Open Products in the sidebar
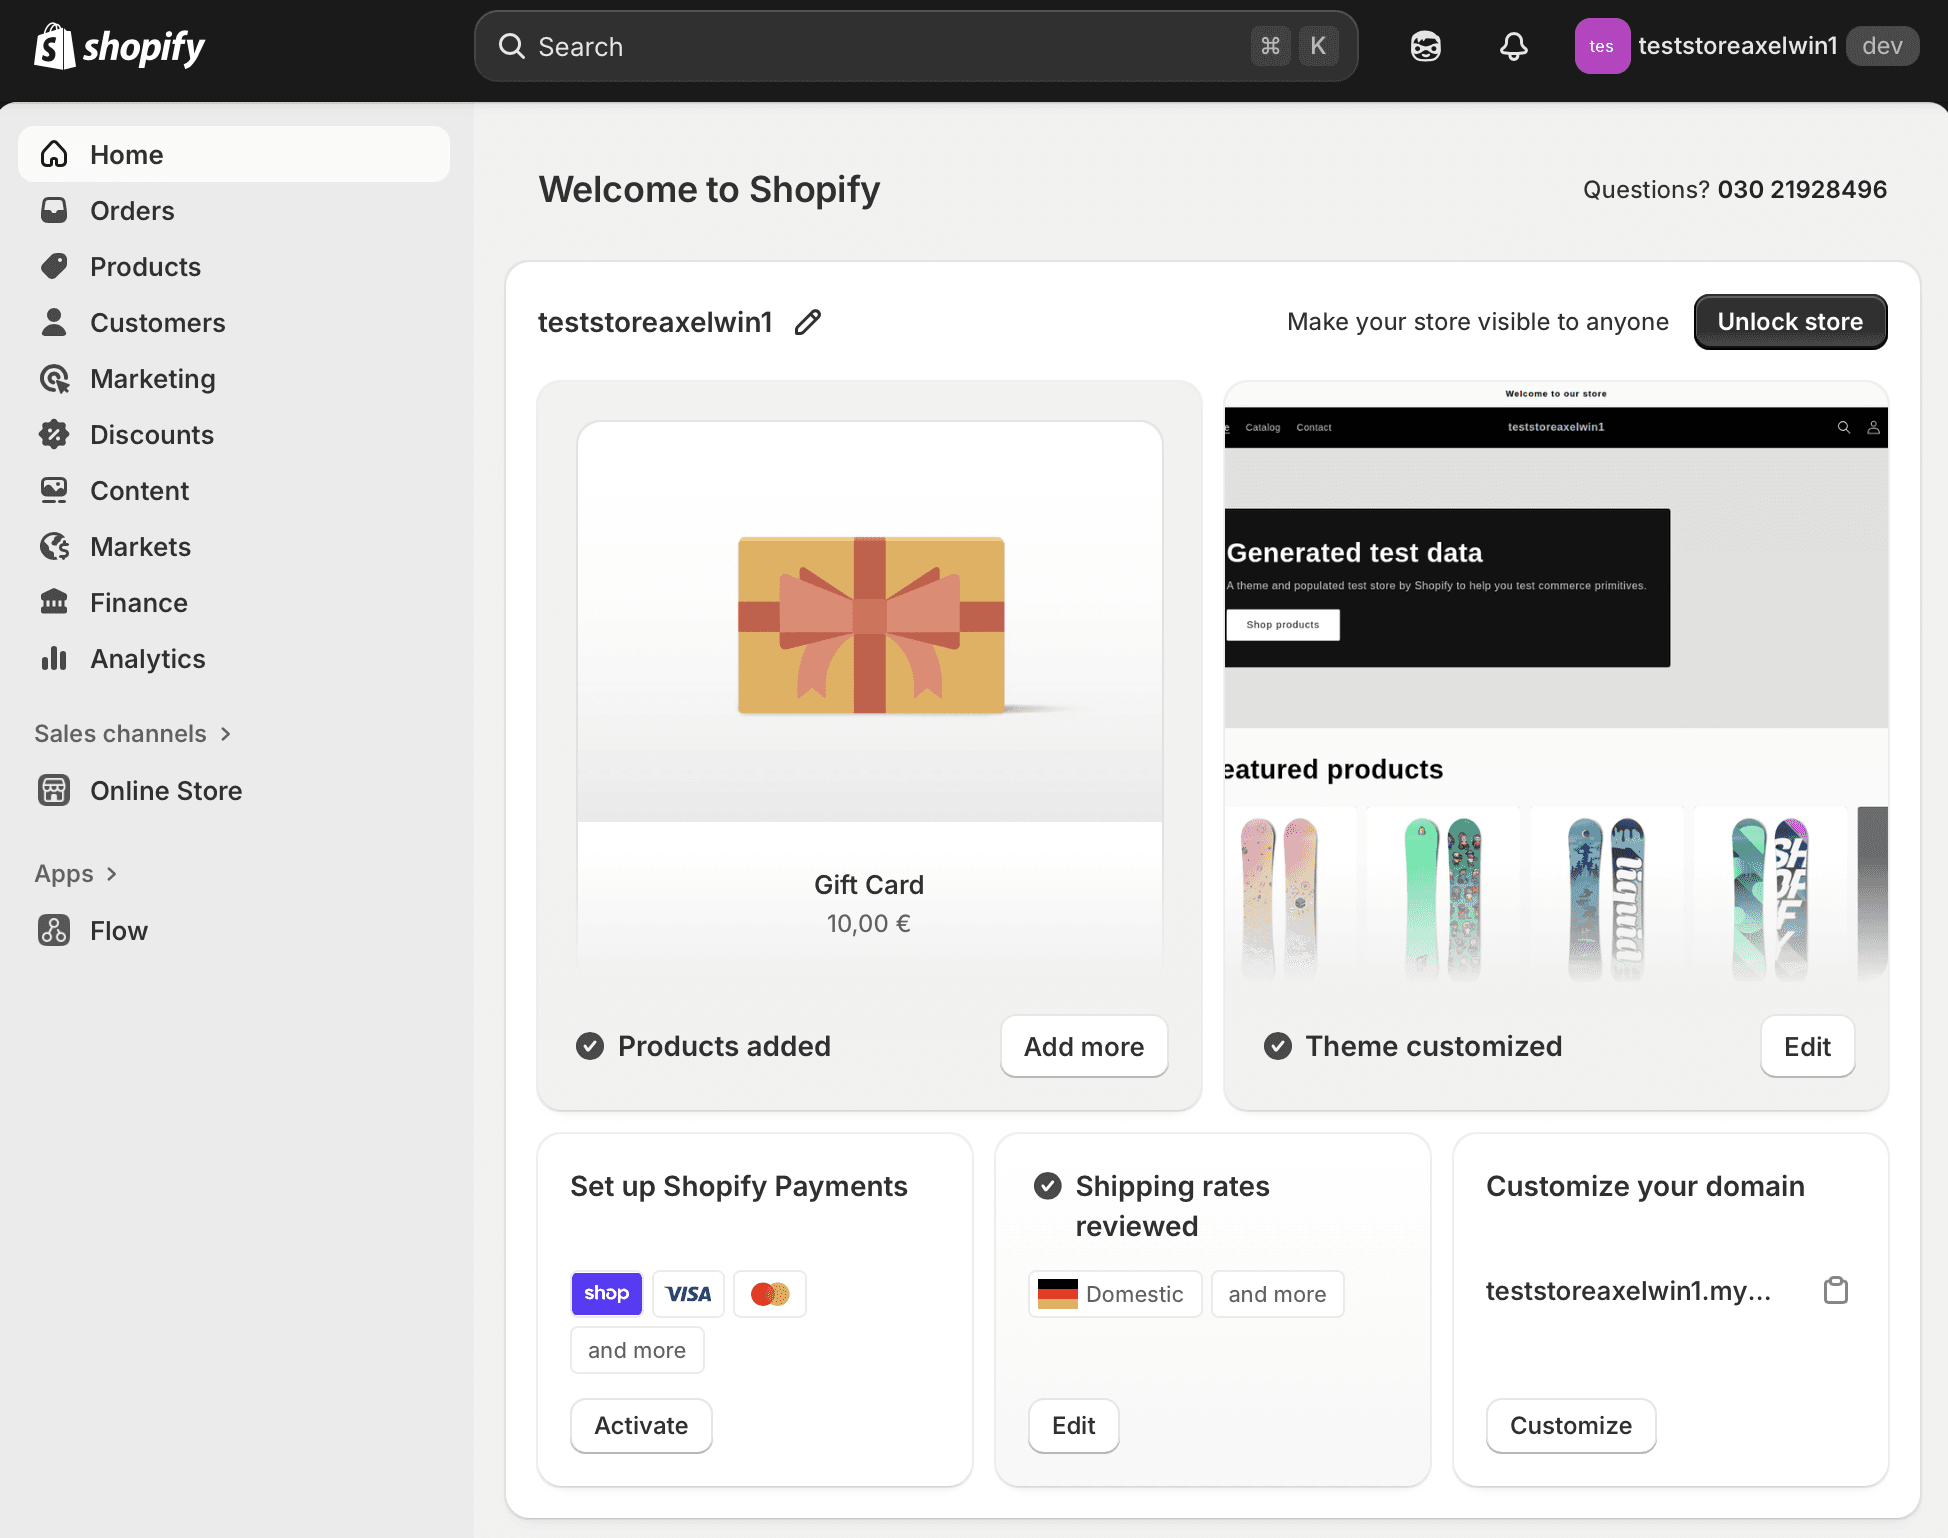1948x1538 pixels. (234, 266)
